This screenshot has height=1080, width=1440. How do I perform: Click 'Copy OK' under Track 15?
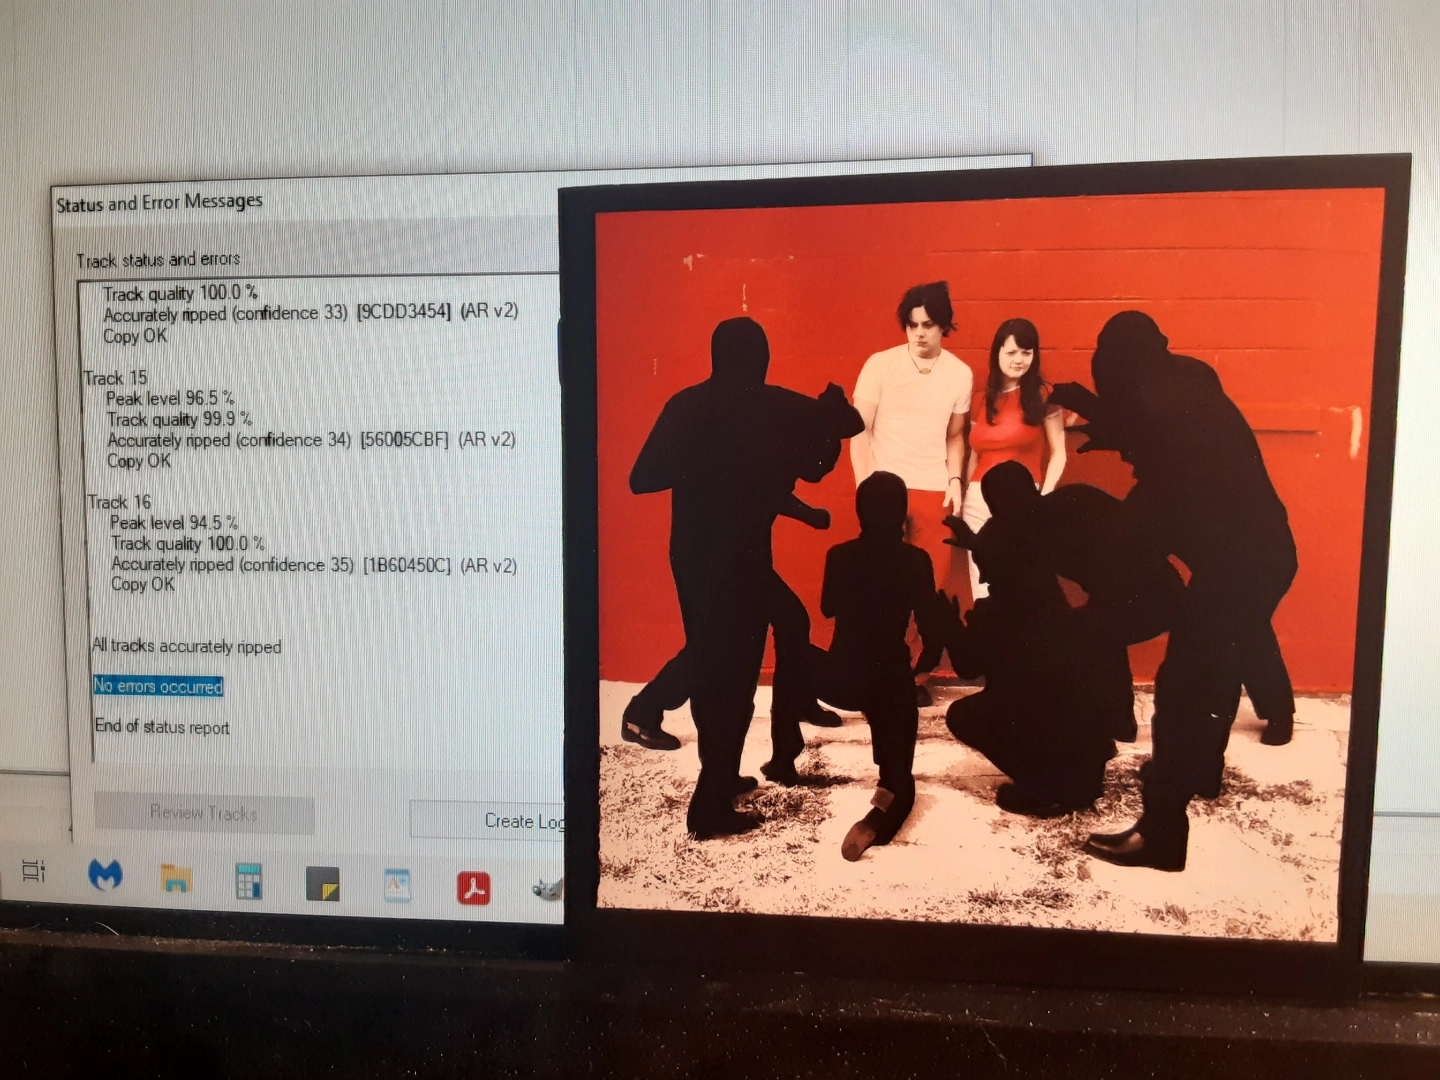pyautogui.click(x=139, y=461)
